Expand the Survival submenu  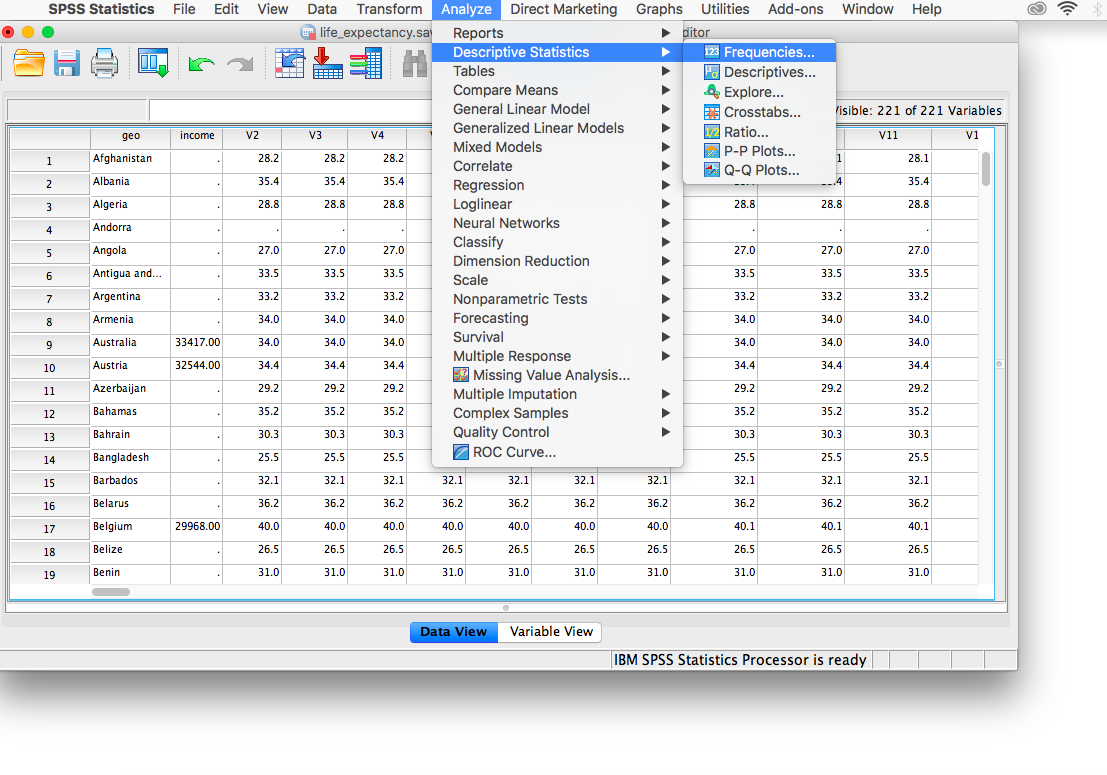point(557,338)
